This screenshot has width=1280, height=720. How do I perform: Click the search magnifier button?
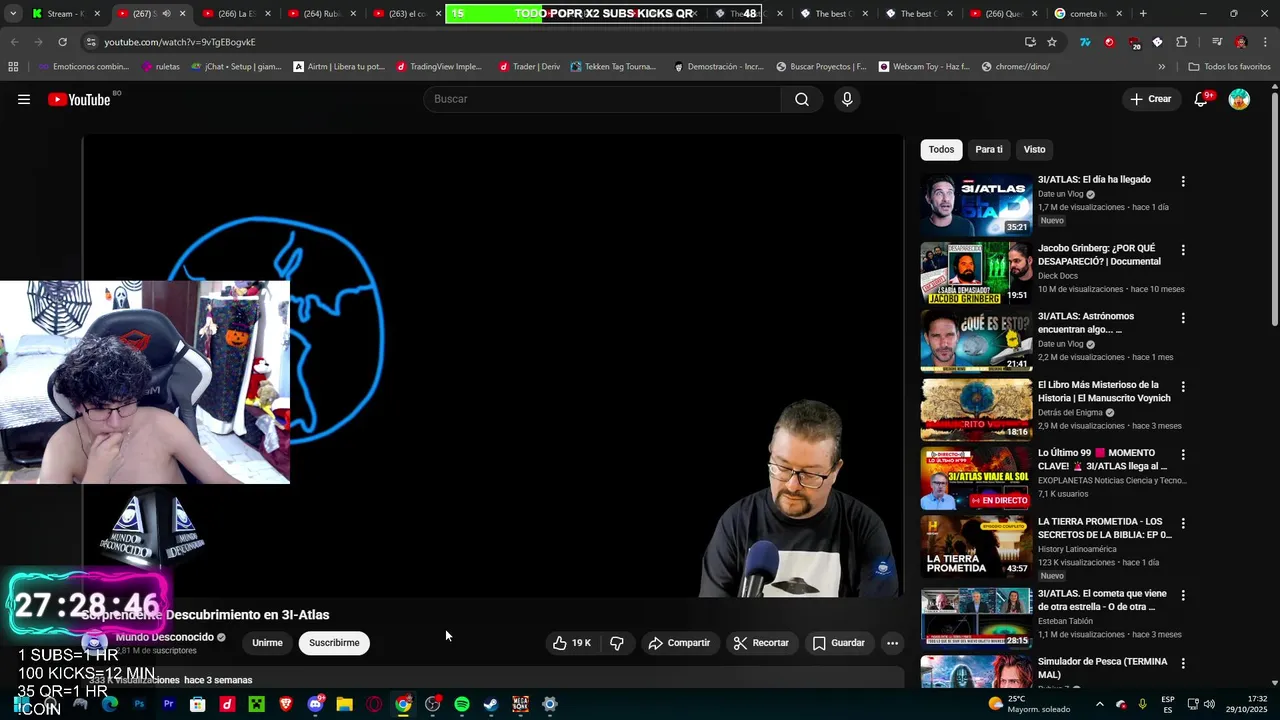[x=802, y=99]
